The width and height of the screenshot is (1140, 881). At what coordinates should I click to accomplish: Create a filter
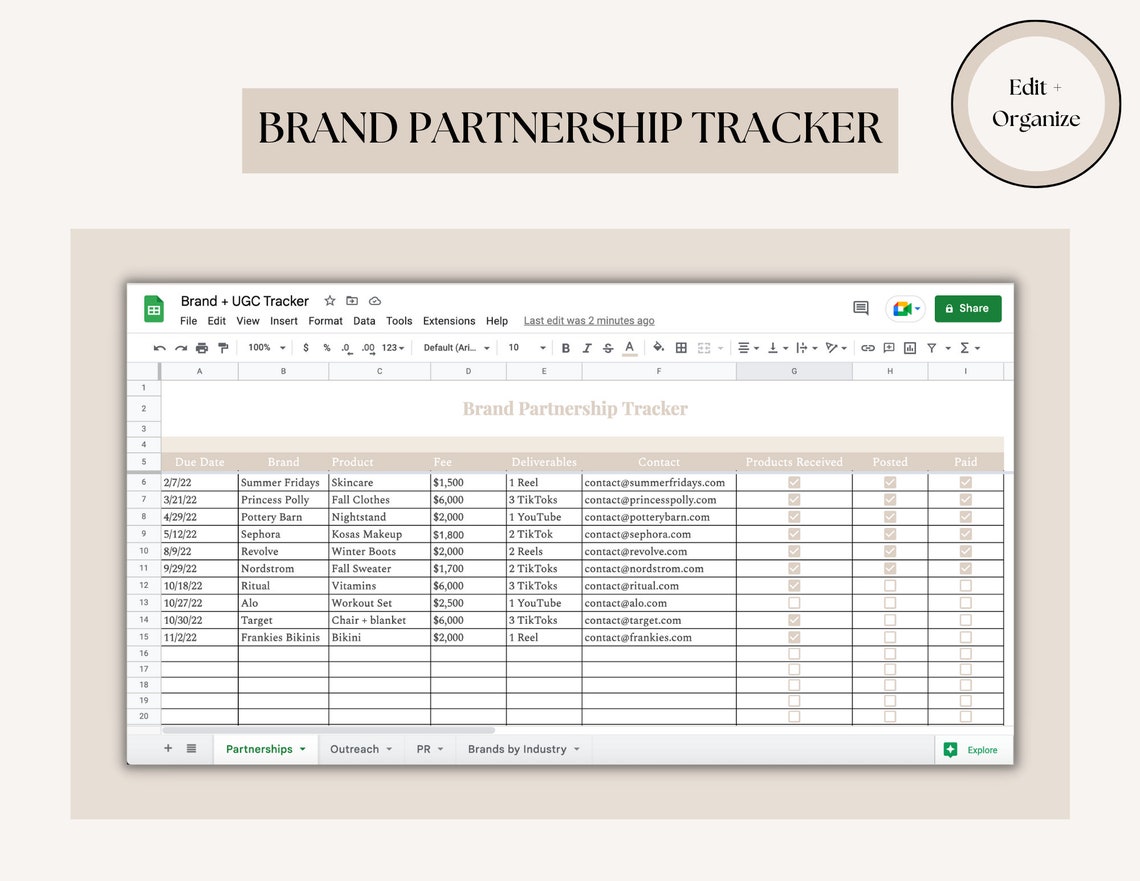[x=932, y=347]
